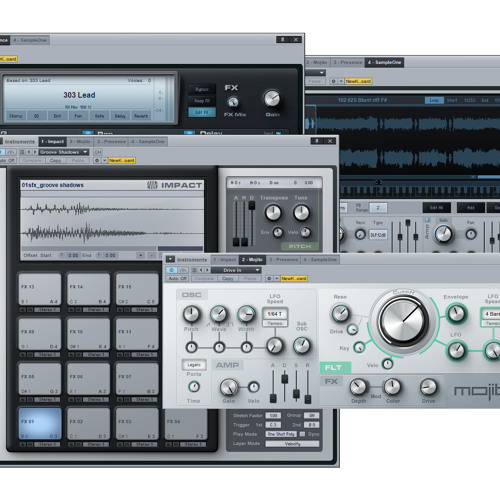Trigger the highlighted FX 01 pad
Image resolution: width=500 pixels, height=500 pixels.
[40, 424]
